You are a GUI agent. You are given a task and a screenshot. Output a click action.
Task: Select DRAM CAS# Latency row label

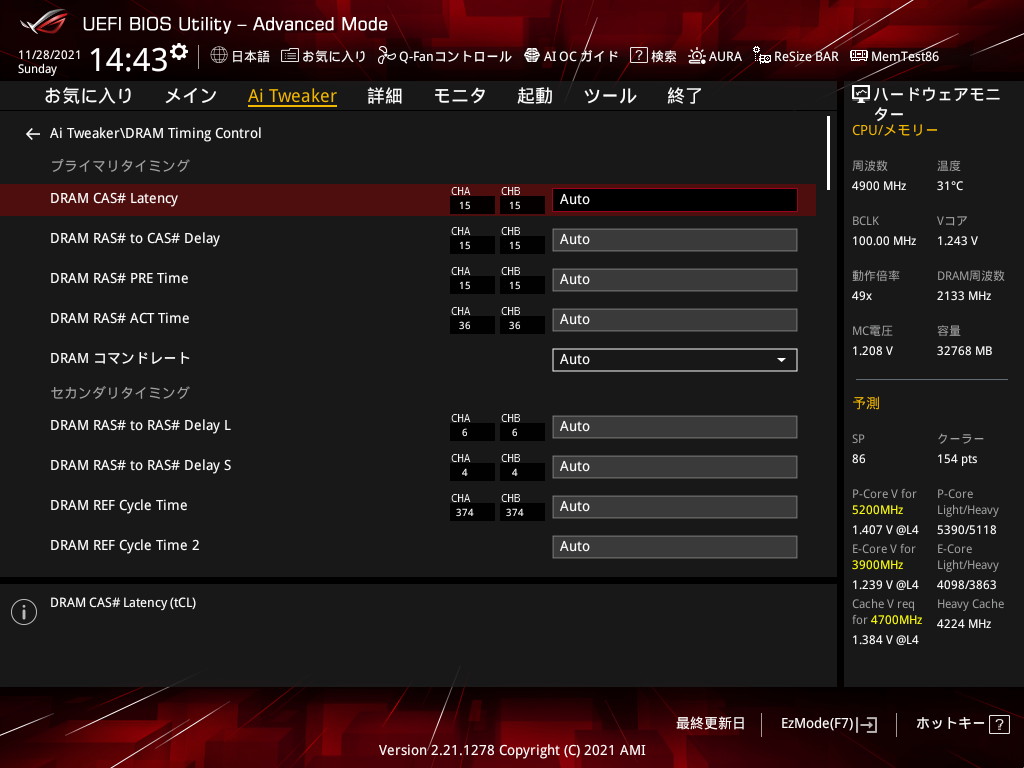(x=114, y=199)
